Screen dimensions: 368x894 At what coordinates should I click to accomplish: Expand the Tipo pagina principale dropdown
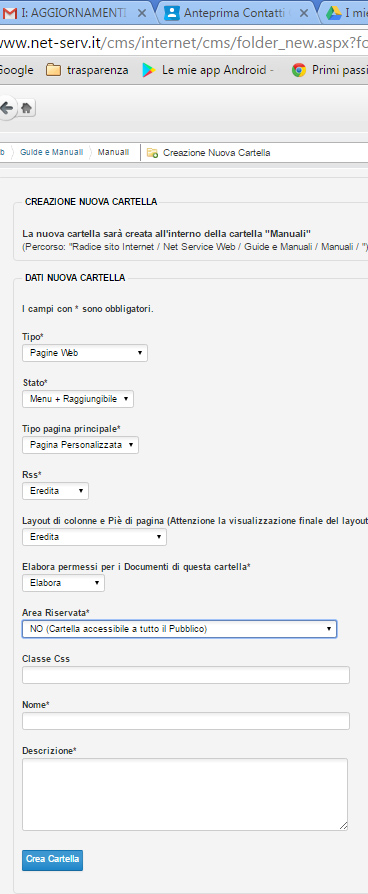tap(80, 445)
